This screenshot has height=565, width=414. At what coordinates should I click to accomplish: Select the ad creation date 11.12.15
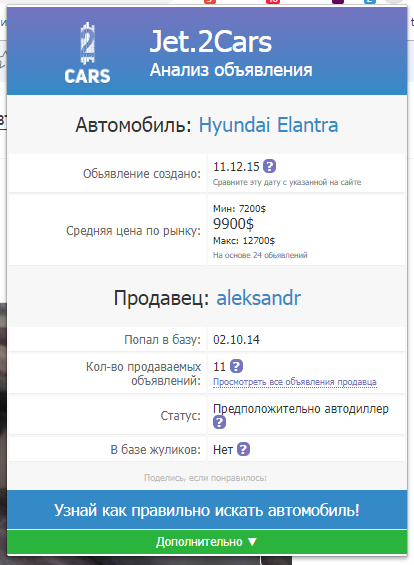[236, 166]
